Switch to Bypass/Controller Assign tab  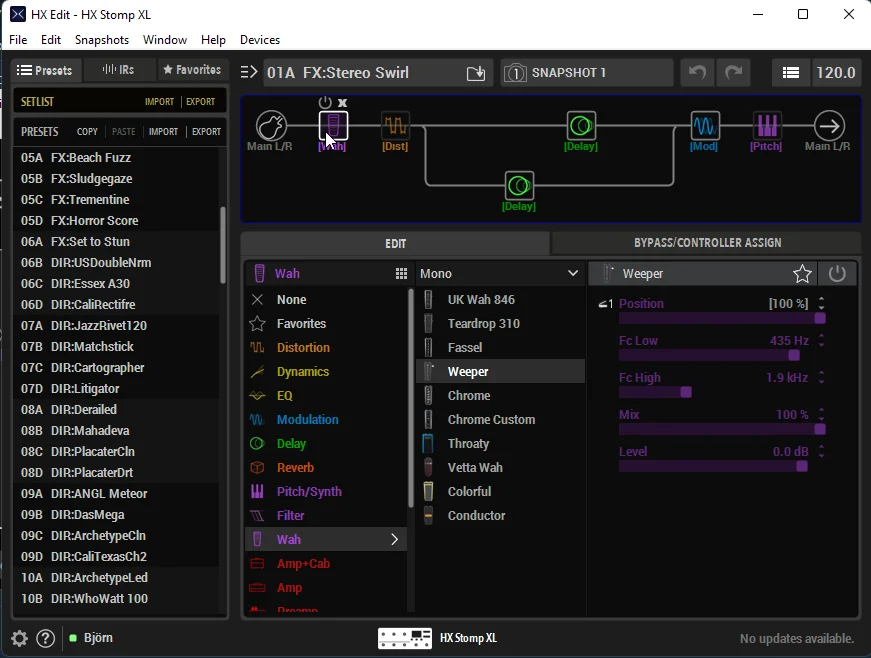tap(707, 243)
